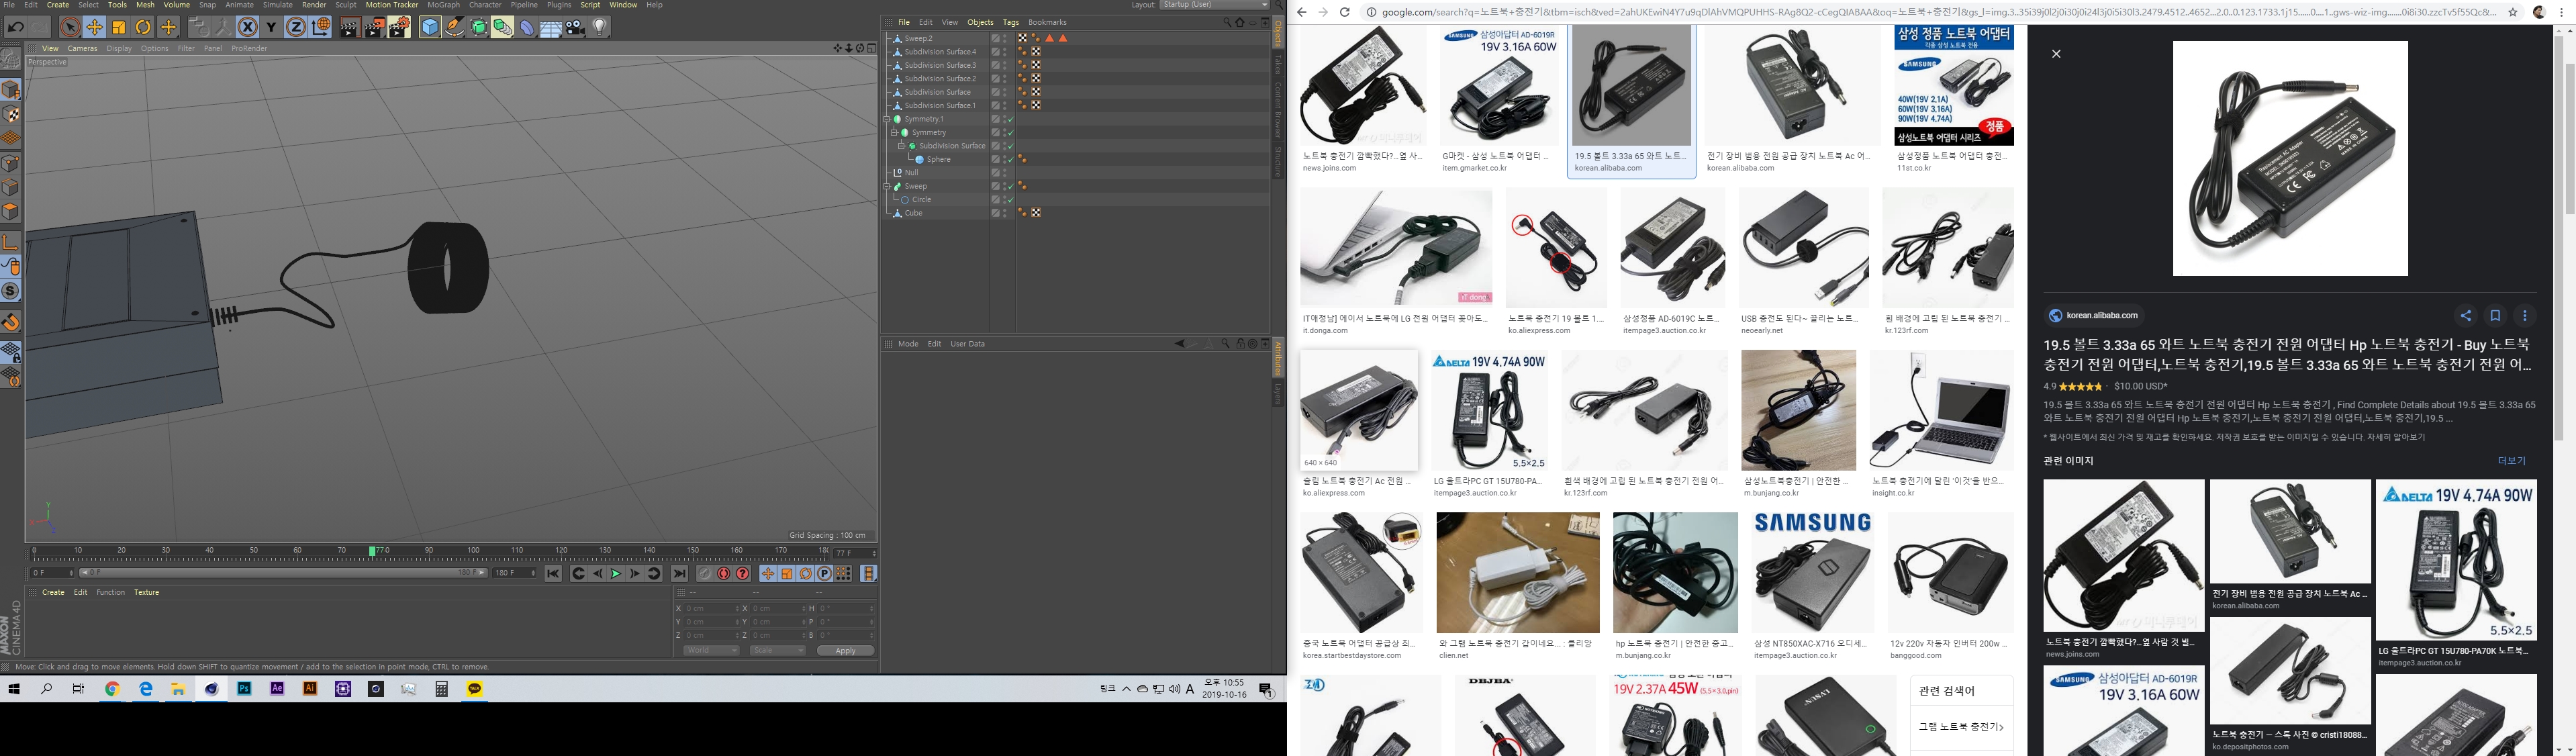Open KakaoTalk from the Windows taskbar

click(475, 689)
